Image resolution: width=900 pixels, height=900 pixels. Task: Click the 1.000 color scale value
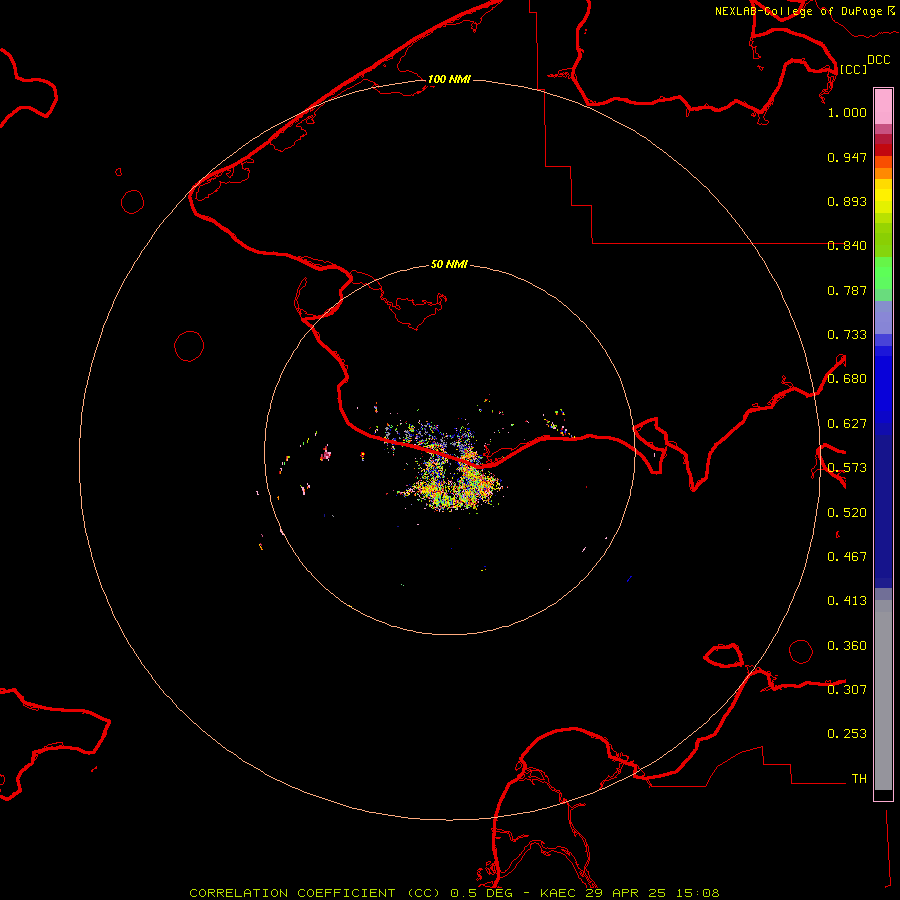click(847, 112)
